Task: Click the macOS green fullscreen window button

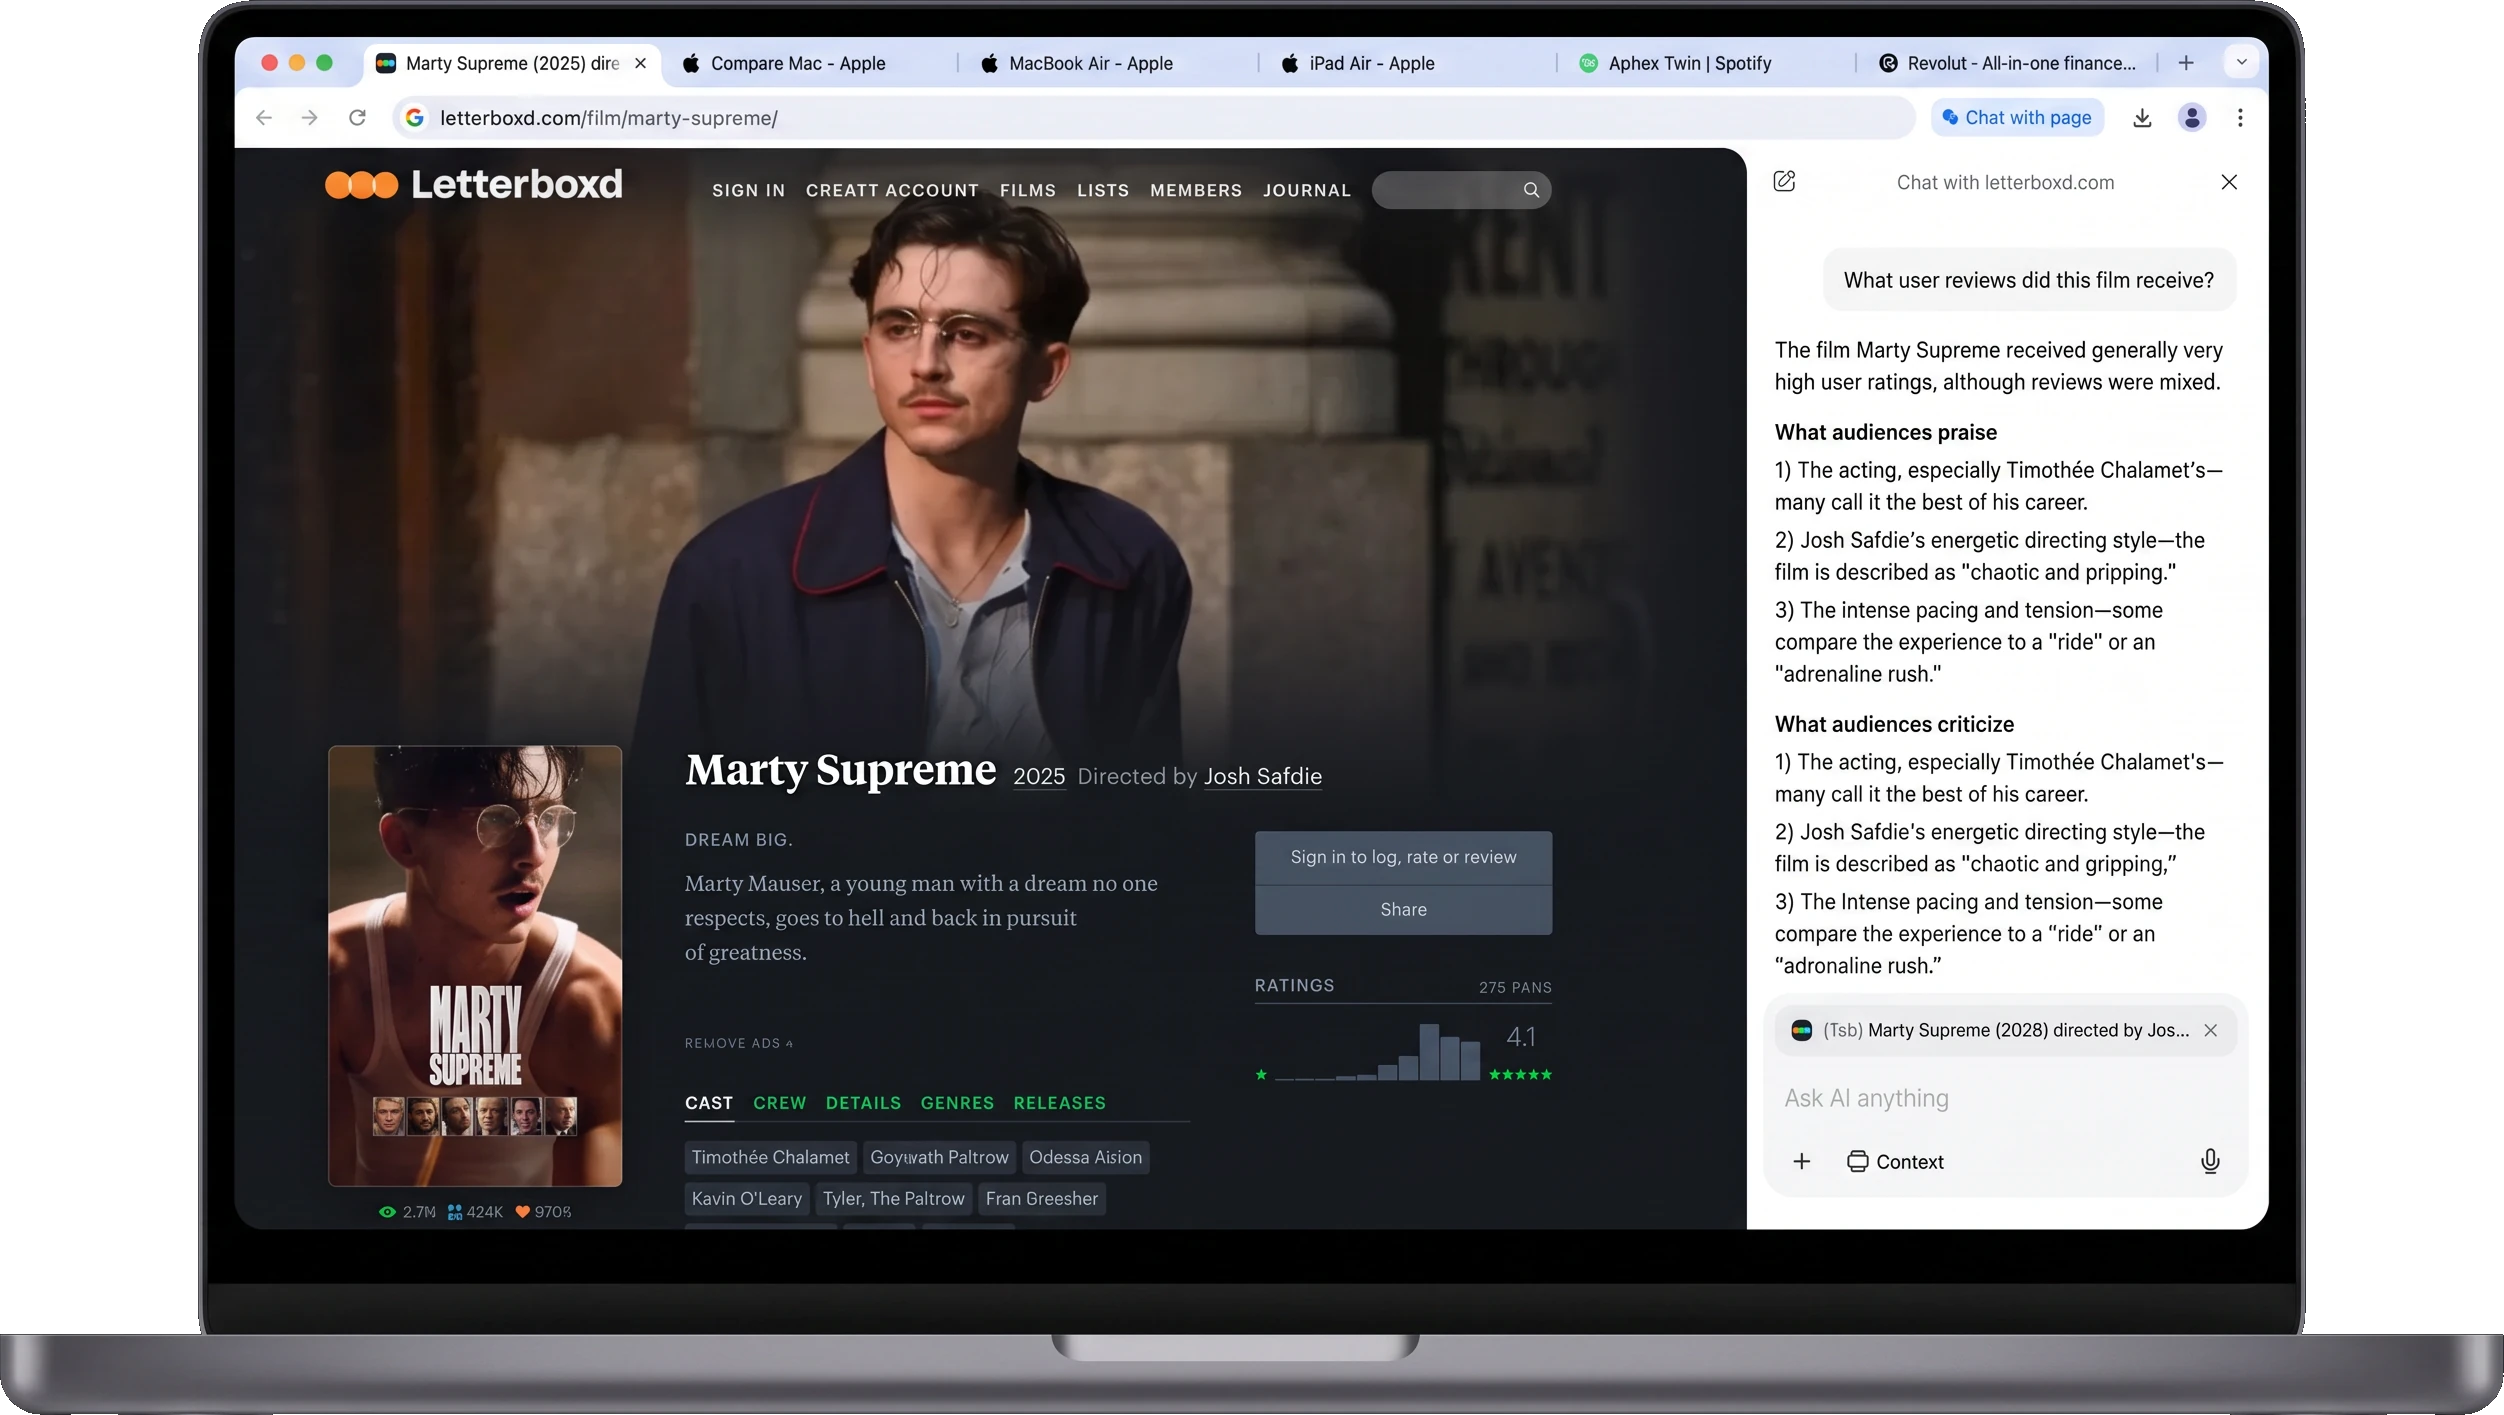Action: tap(324, 62)
